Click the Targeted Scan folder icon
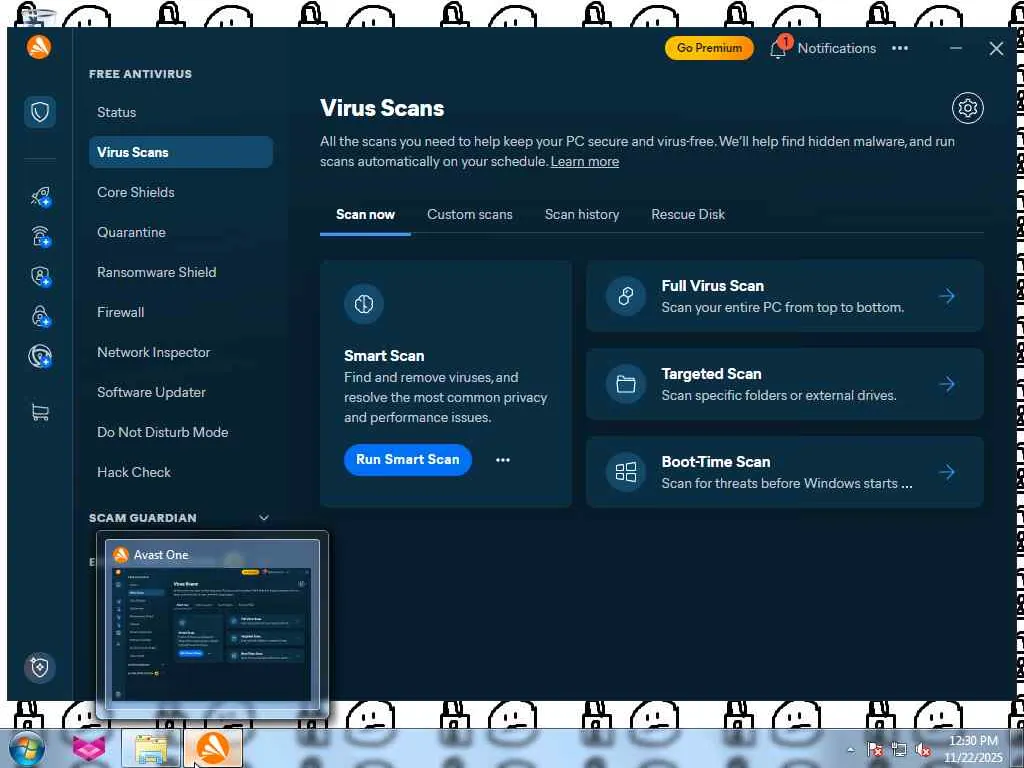The width and height of the screenshot is (1024, 768). pos(626,384)
